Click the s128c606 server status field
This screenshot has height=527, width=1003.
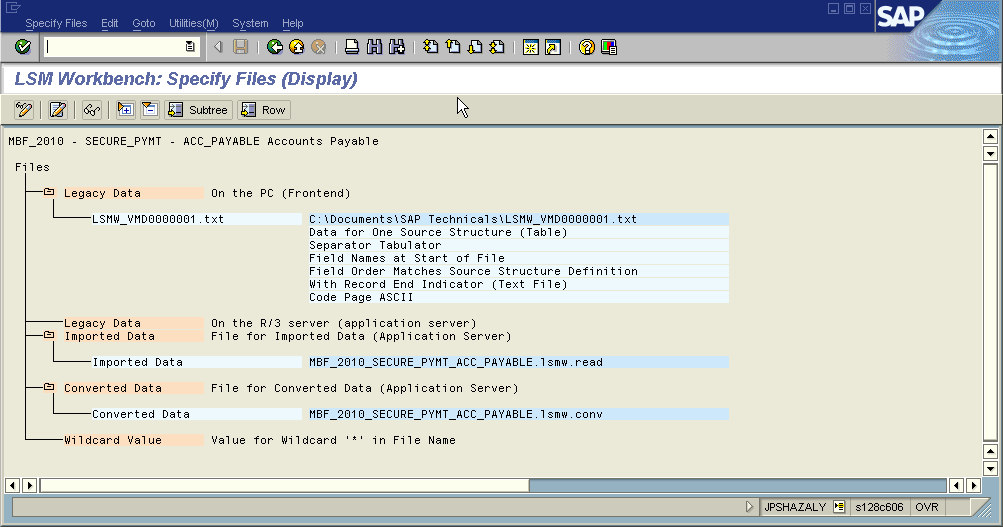point(879,507)
